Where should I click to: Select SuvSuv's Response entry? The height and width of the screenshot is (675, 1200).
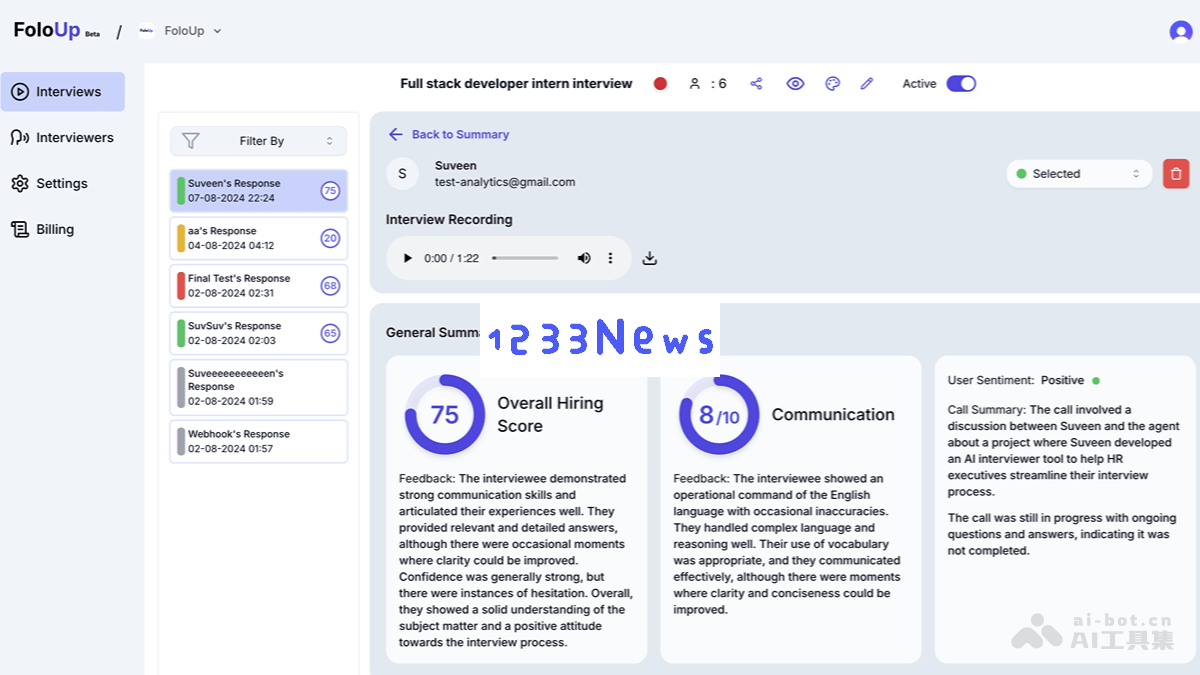click(259, 333)
